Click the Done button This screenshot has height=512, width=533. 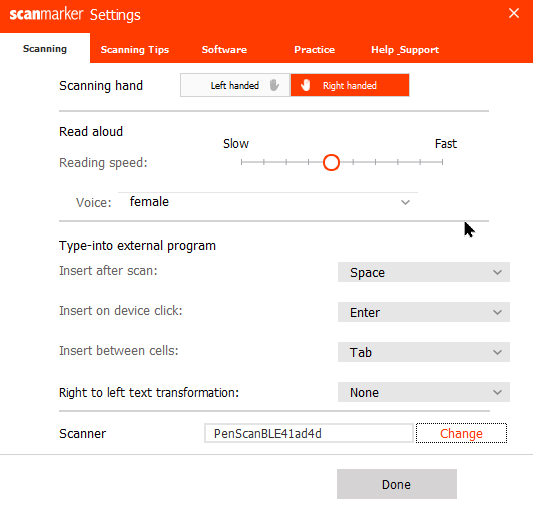[397, 484]
